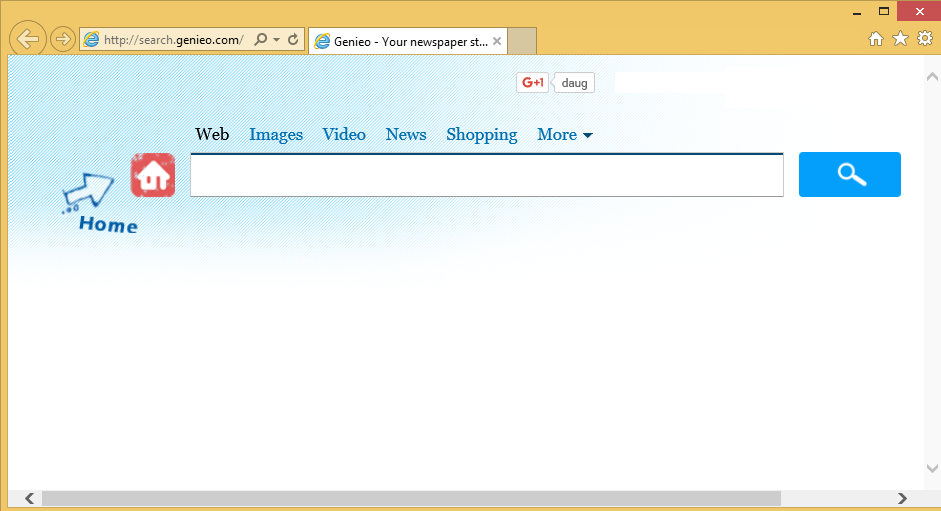The width and height of the screenshot is (941, 511).
Task: Click the blue arrow Home logo
Action: (101, 203)
